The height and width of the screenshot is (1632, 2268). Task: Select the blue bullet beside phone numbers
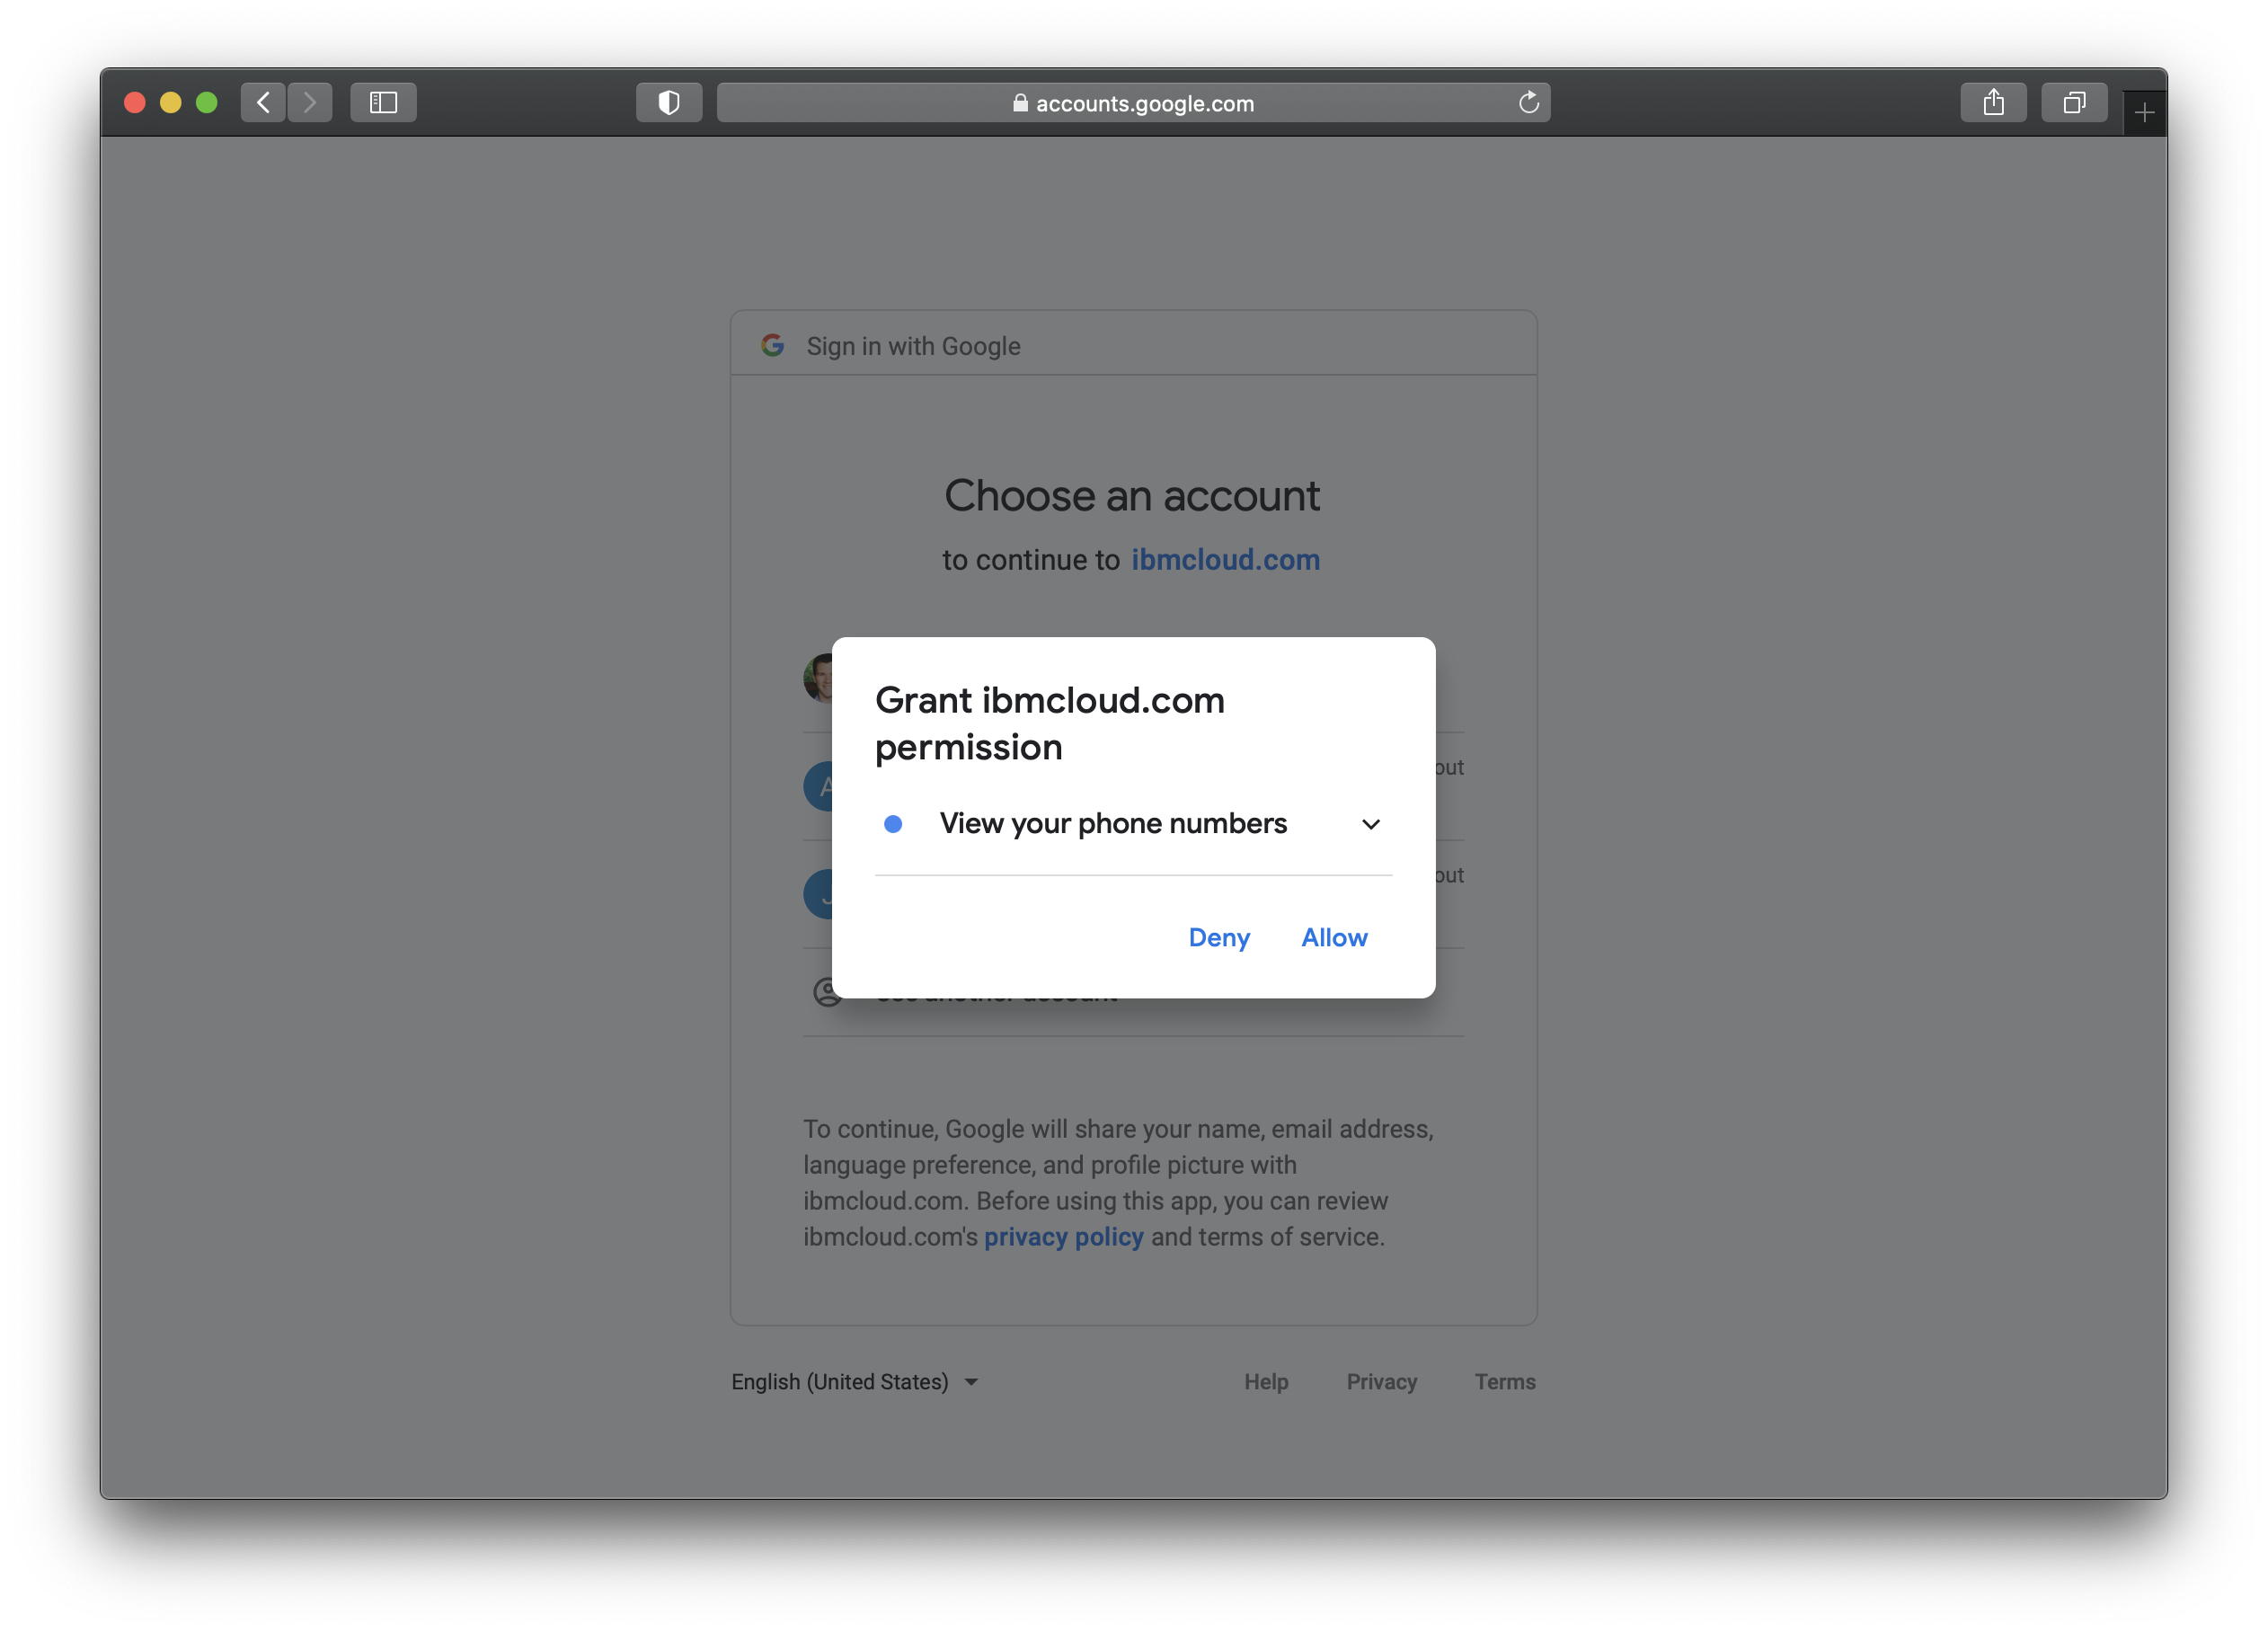(x=893, y=824)
